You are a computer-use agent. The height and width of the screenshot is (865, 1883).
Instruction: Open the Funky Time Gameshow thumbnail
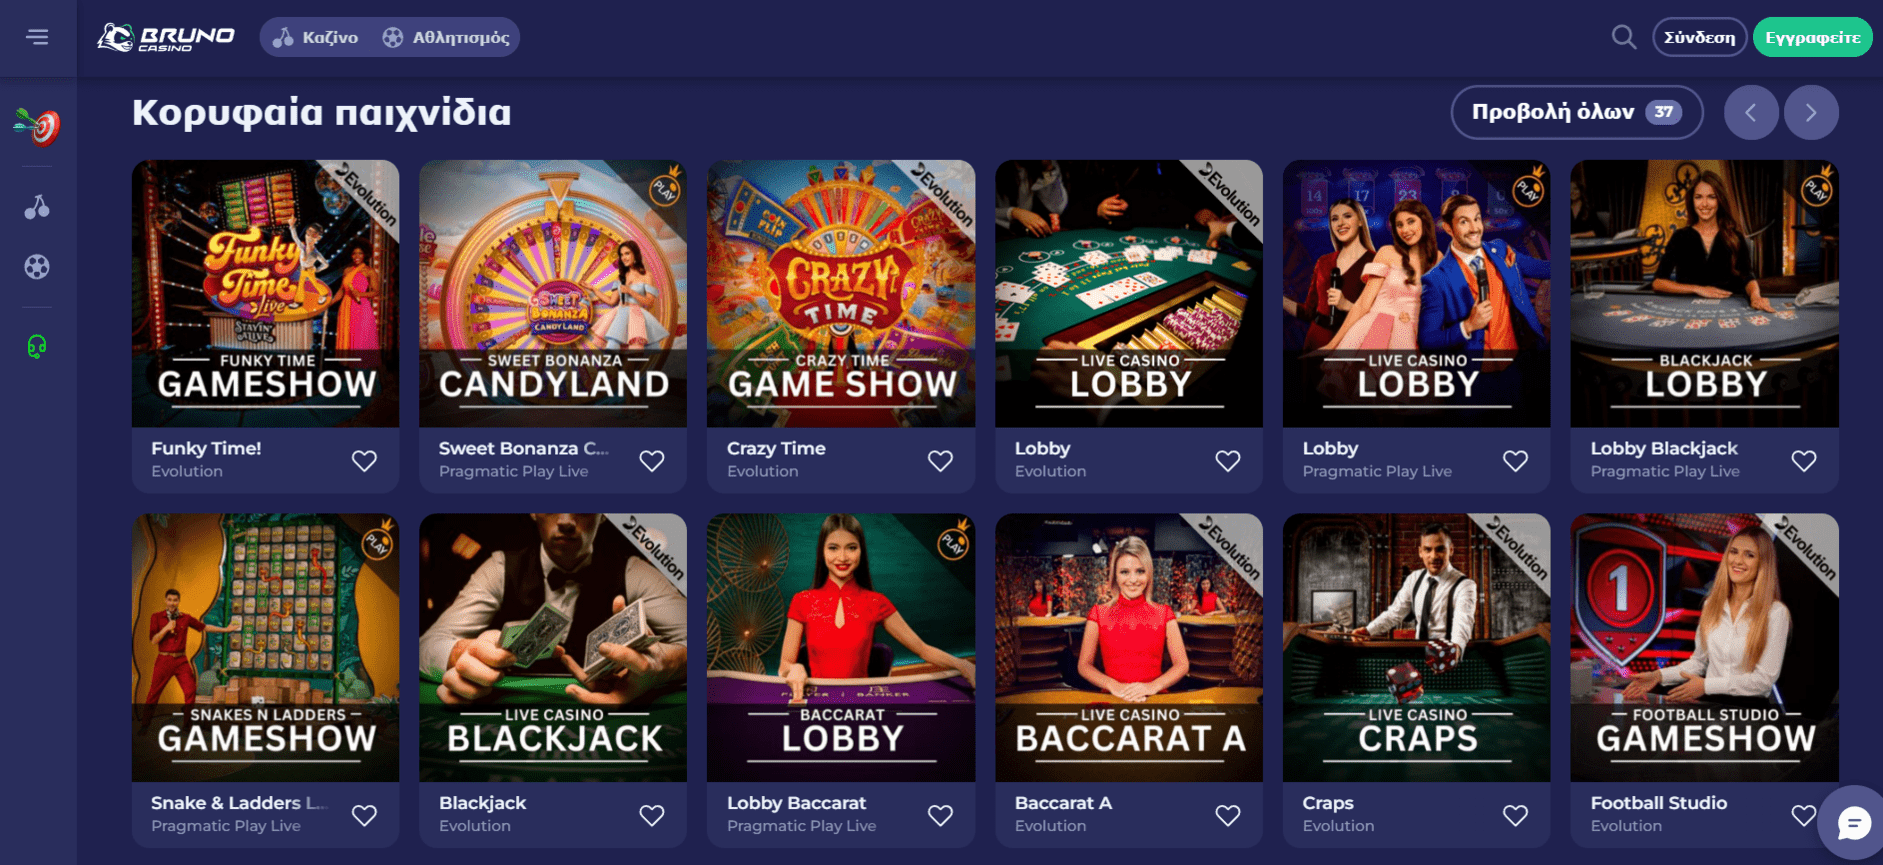coord(265,294)
